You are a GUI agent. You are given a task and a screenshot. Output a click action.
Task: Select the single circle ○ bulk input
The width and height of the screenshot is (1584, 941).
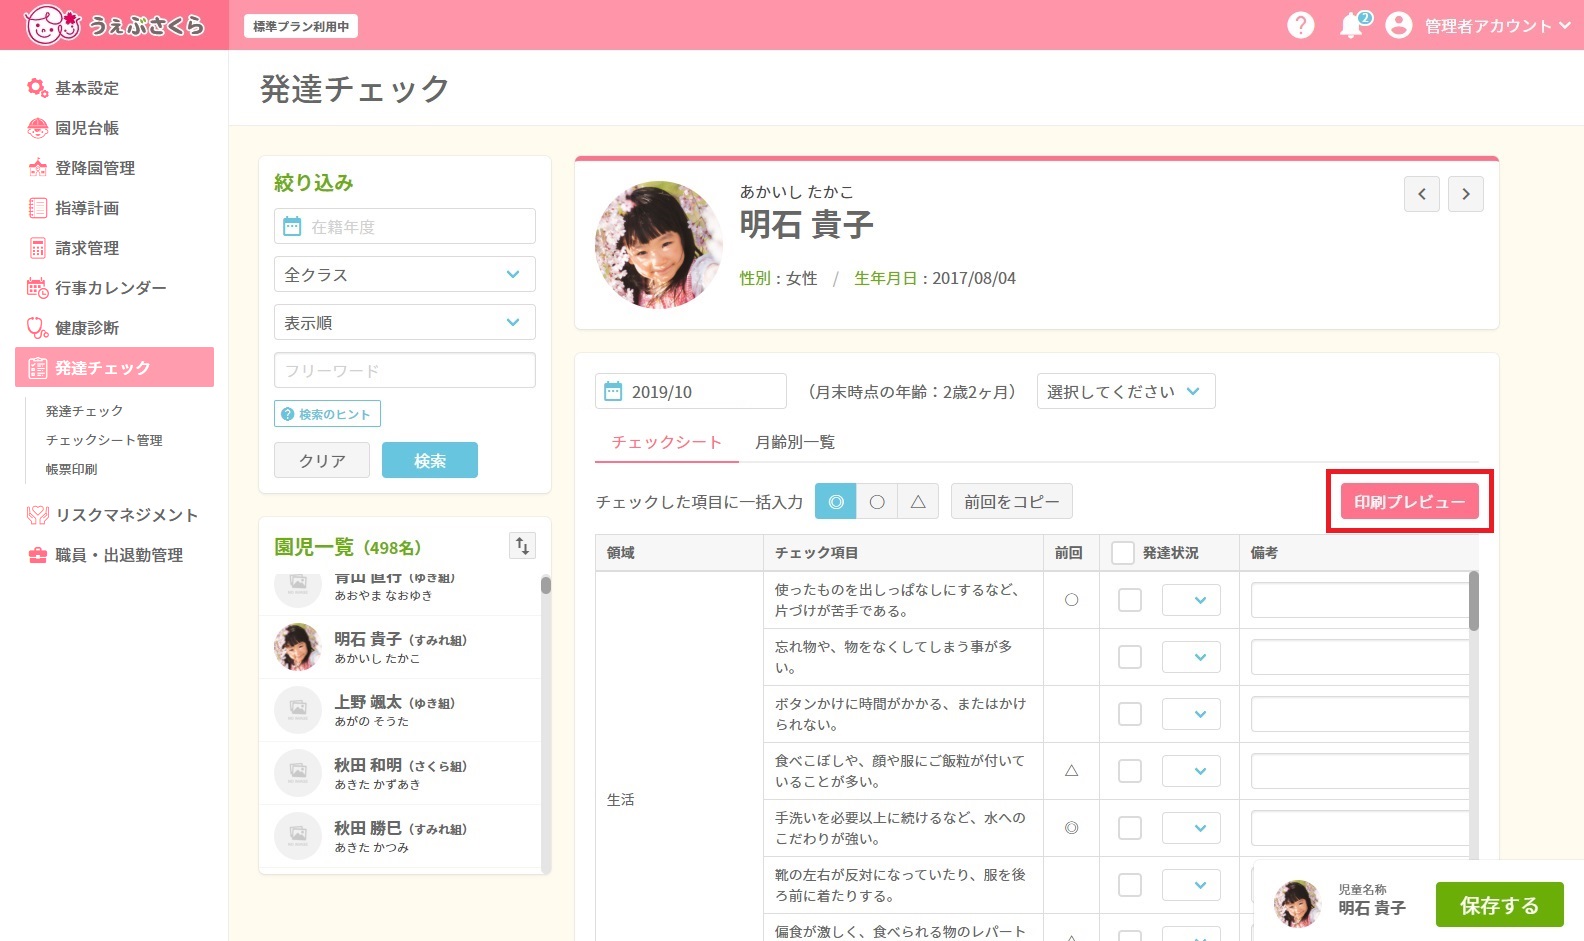[877, 501]
